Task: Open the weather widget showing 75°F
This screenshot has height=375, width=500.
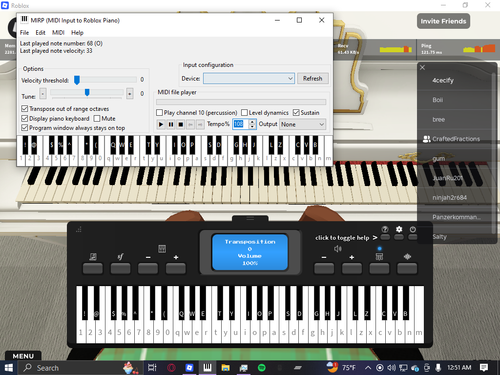Action: (341, 368)
